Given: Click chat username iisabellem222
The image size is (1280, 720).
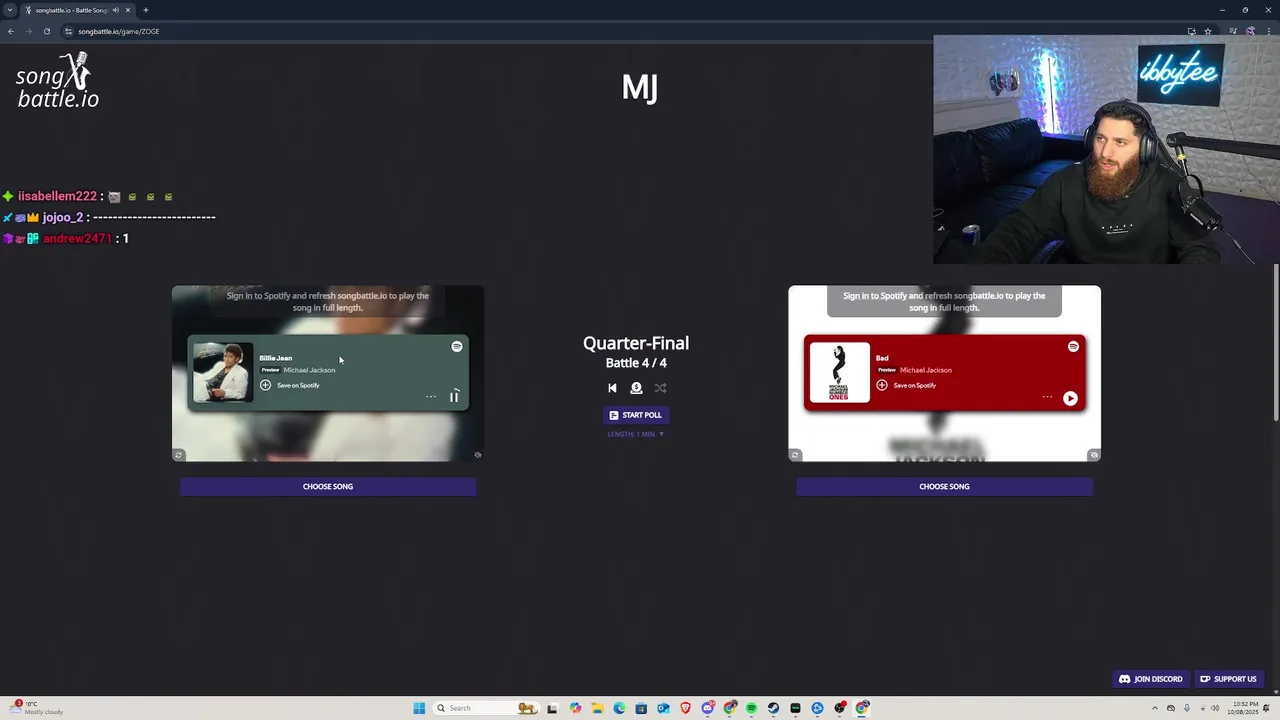Looking at the screenshot, I should coord(57,197).
